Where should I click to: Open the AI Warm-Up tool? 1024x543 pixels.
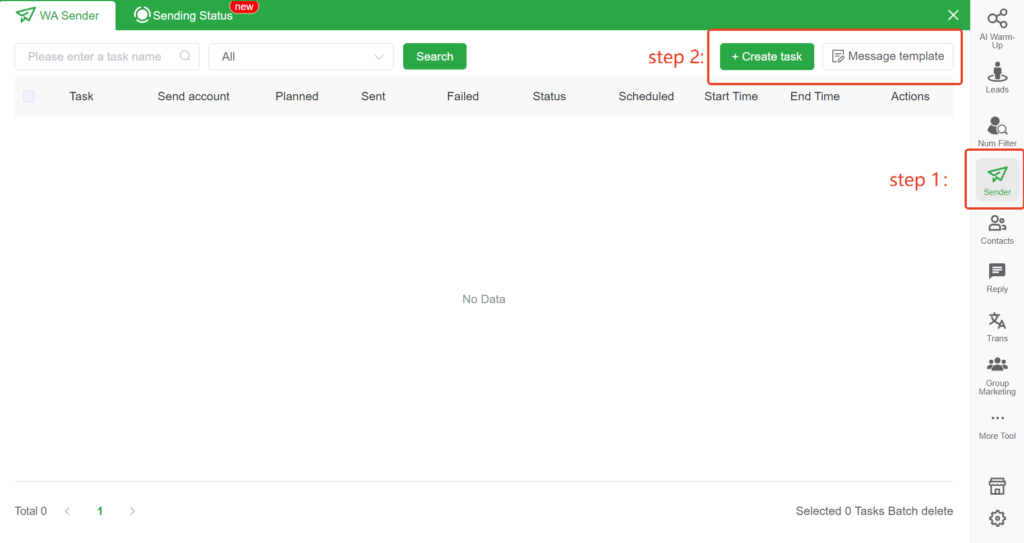coord(997,29)
